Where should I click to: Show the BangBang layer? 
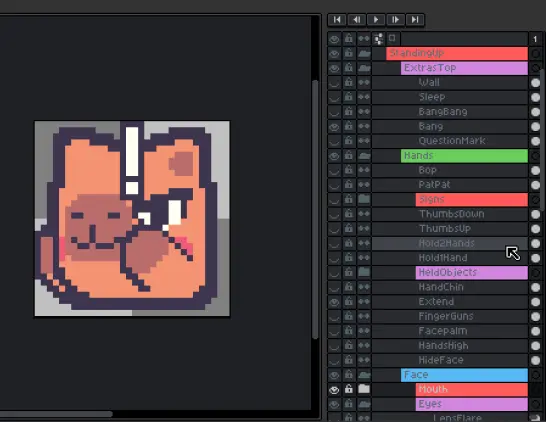(334, 112)
